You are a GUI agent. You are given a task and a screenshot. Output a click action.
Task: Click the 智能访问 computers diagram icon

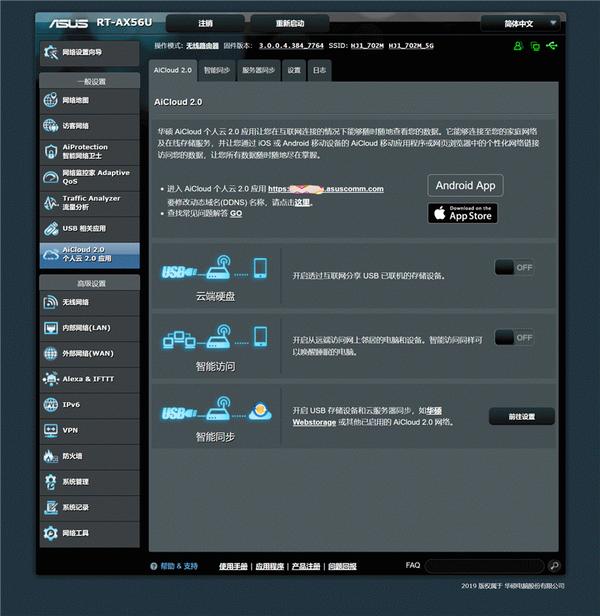pyautogui.click(x=215, y=337)
